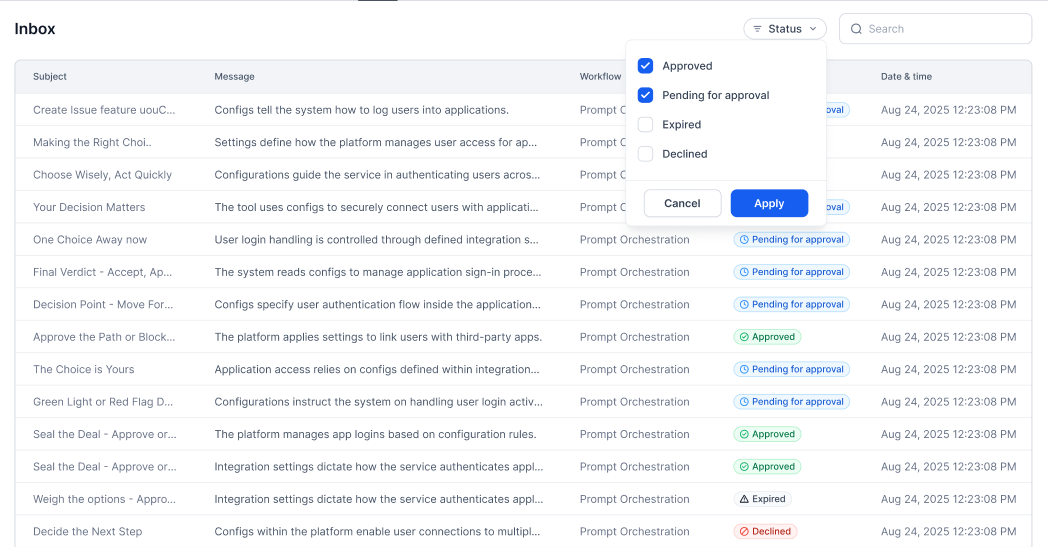Click the Expired warning triangle icon
The image size is (1048, 547).
click(743, 499)
